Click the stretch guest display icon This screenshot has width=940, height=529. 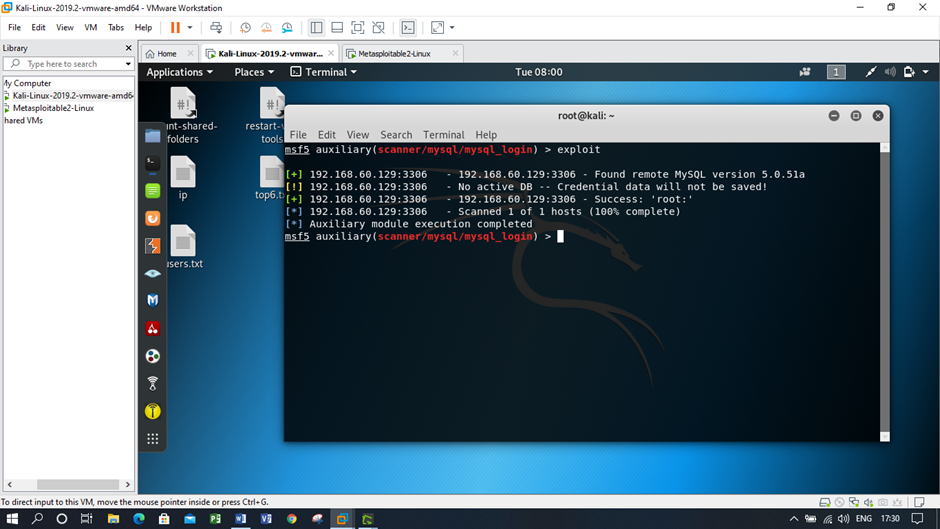pyautogui.click(x=438, y=28)
